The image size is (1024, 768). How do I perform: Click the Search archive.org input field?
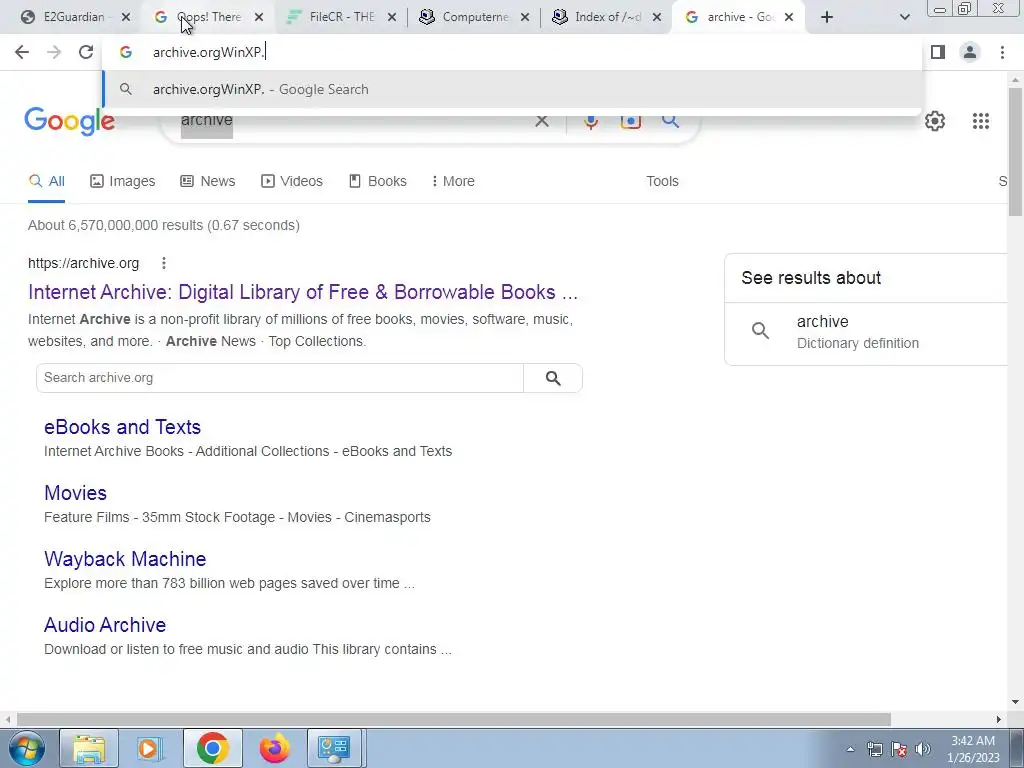coord(280,378)
